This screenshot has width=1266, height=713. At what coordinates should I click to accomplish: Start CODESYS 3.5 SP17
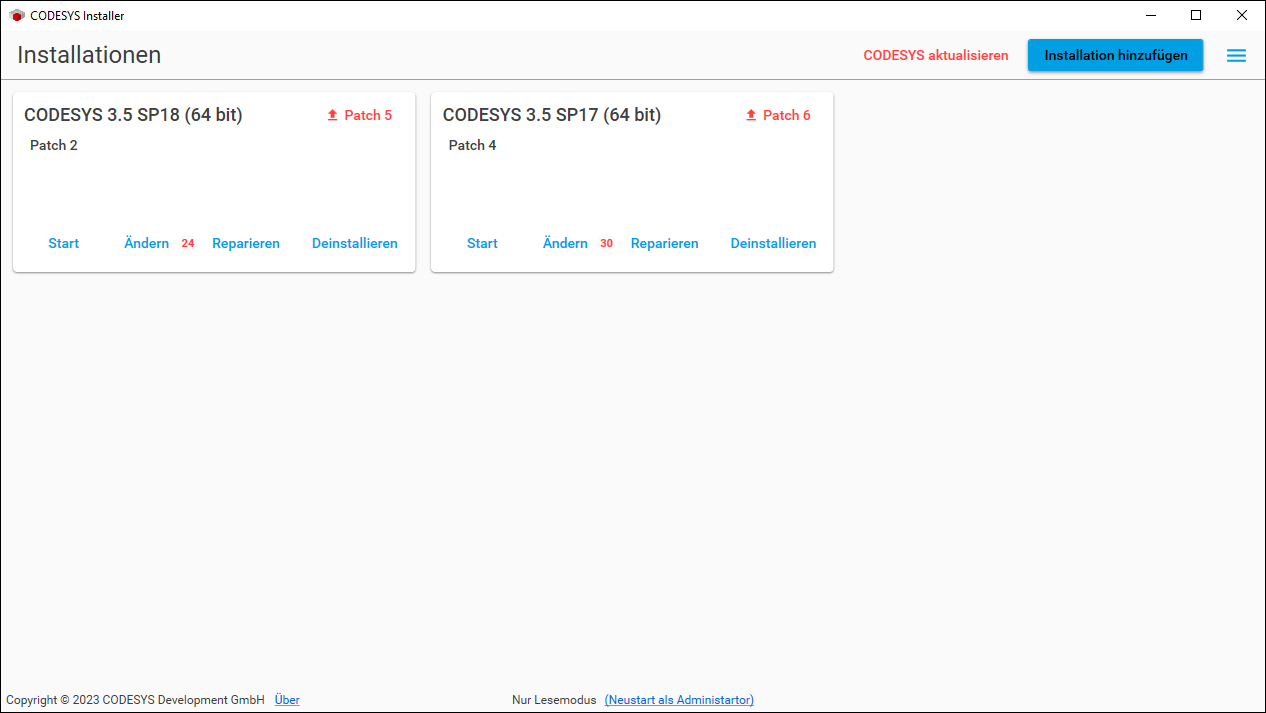click(x=482, y=243)
